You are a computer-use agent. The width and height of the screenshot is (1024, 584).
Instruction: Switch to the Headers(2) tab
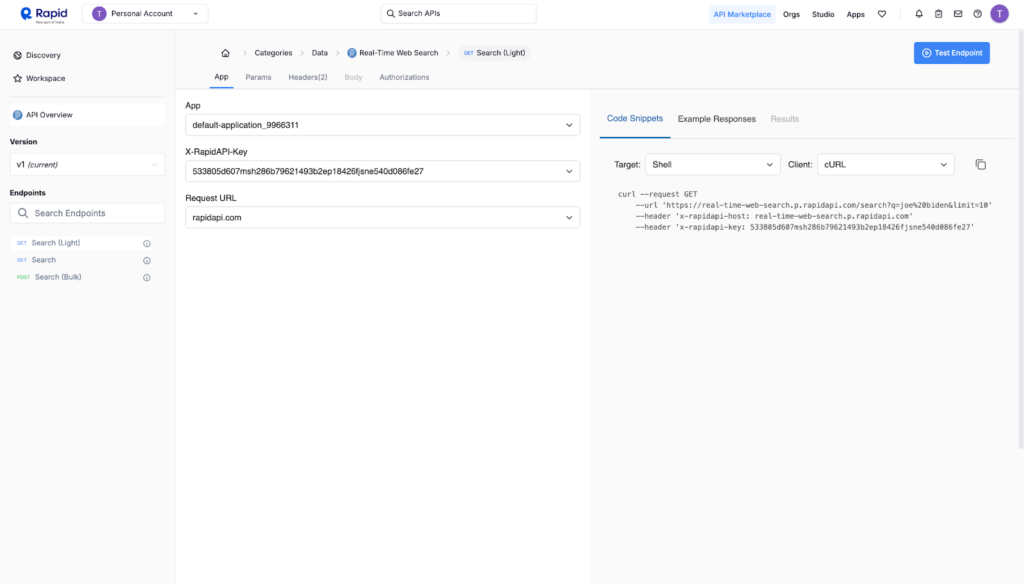308,77
